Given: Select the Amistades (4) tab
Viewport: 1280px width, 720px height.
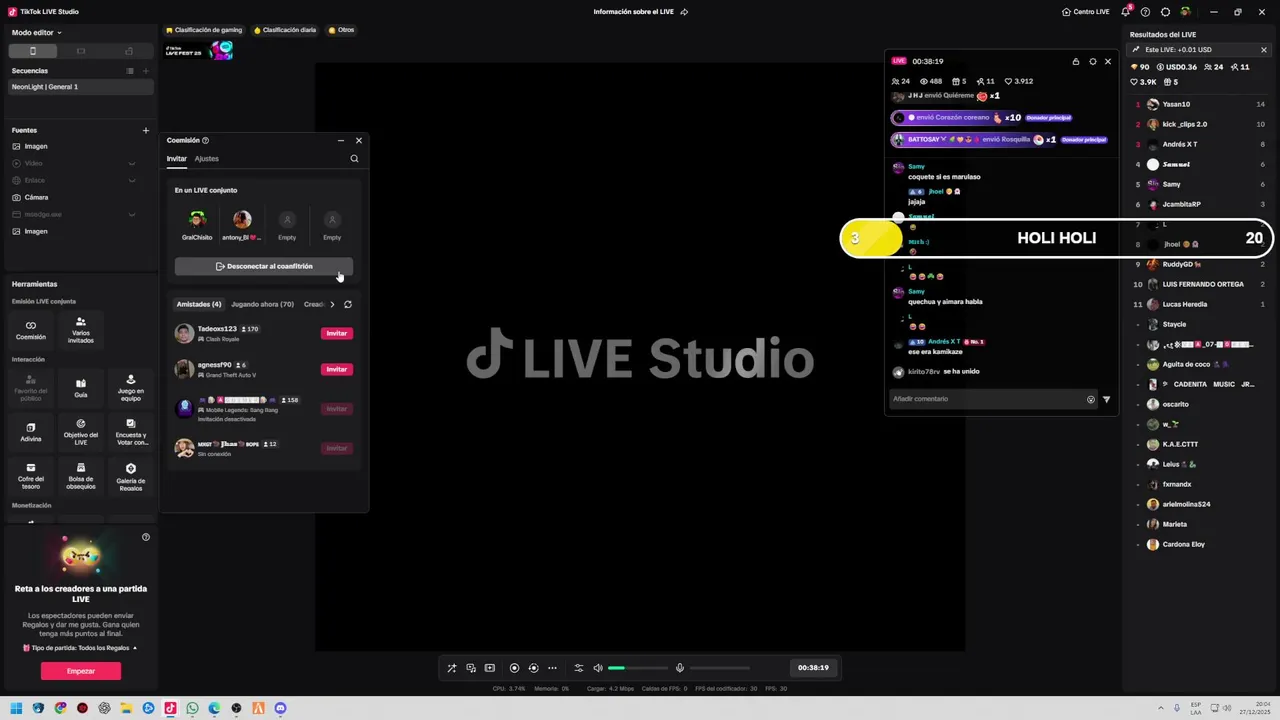Looking at the screenshot, I should coord(199,304).
